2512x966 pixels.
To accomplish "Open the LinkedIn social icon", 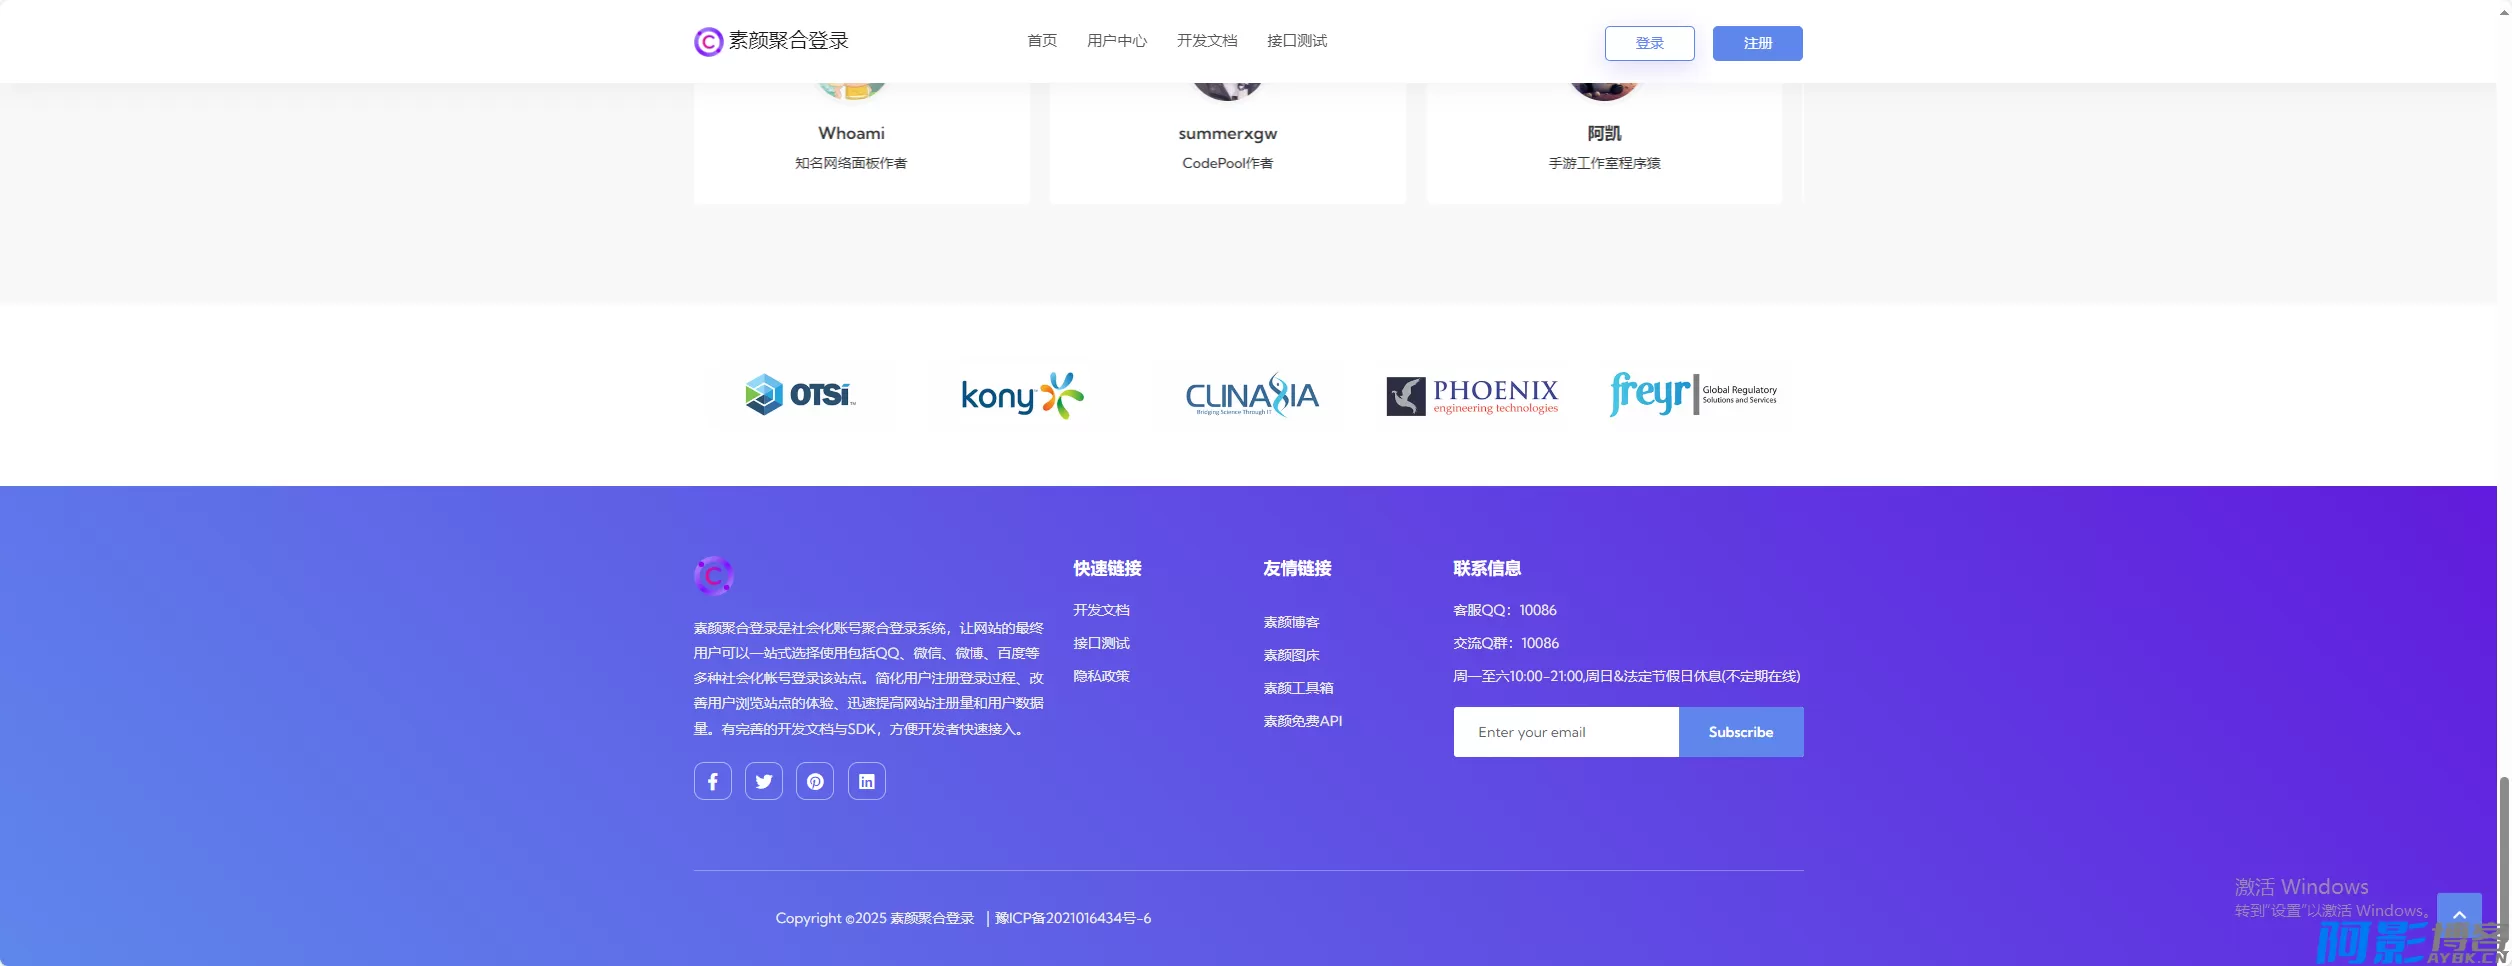I will pyautogui.click(x=866, y=781).
